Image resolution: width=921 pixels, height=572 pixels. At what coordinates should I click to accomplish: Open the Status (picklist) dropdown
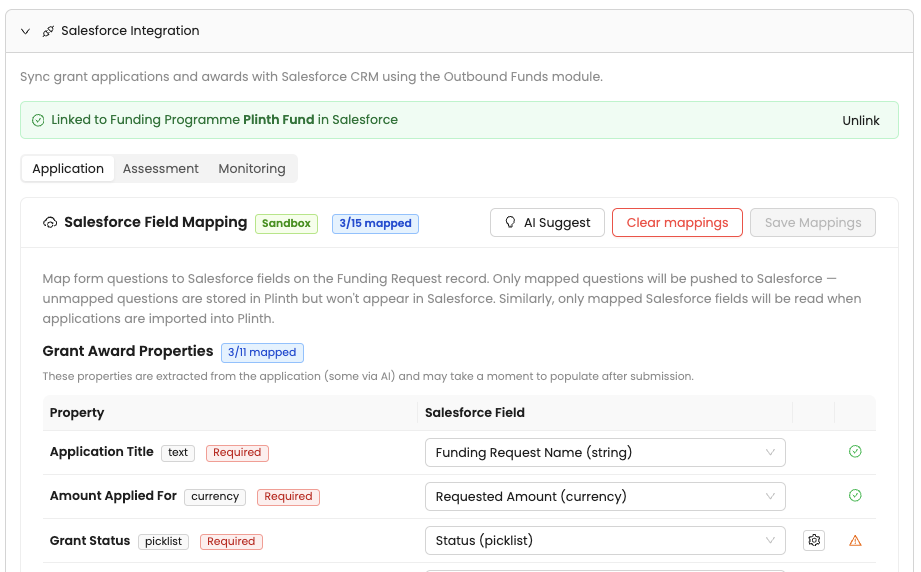[x=605, y=540]
